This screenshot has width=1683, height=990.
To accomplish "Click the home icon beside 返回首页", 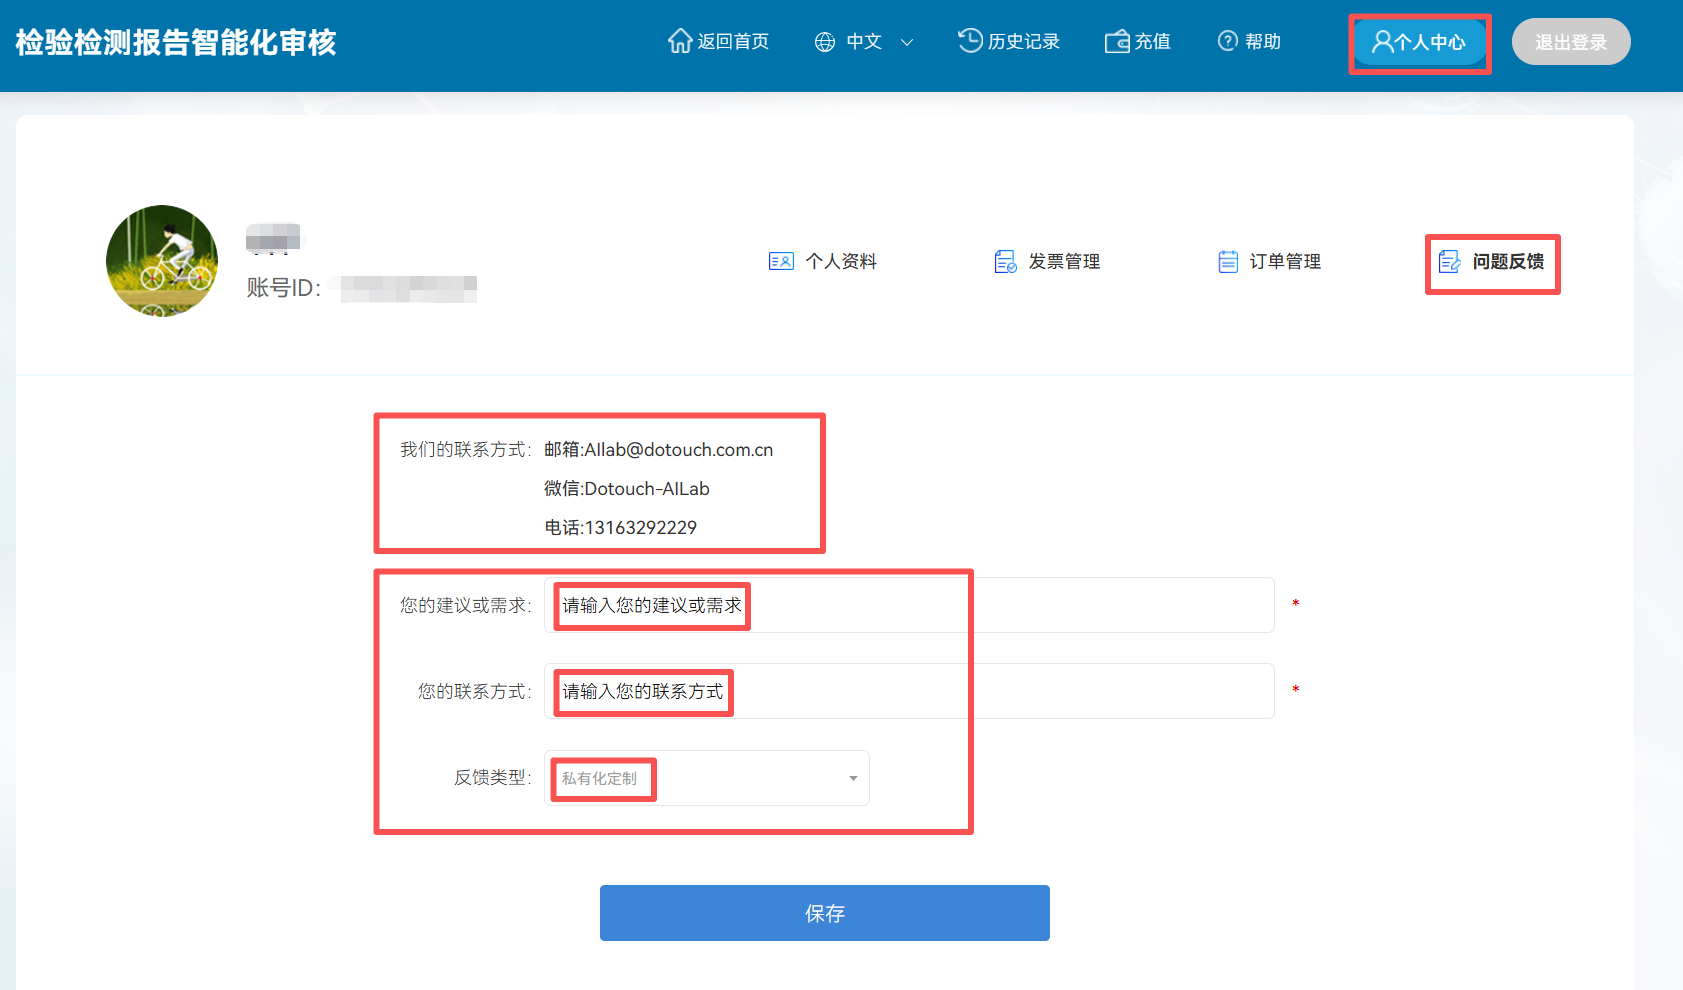I will click(680, 41).
